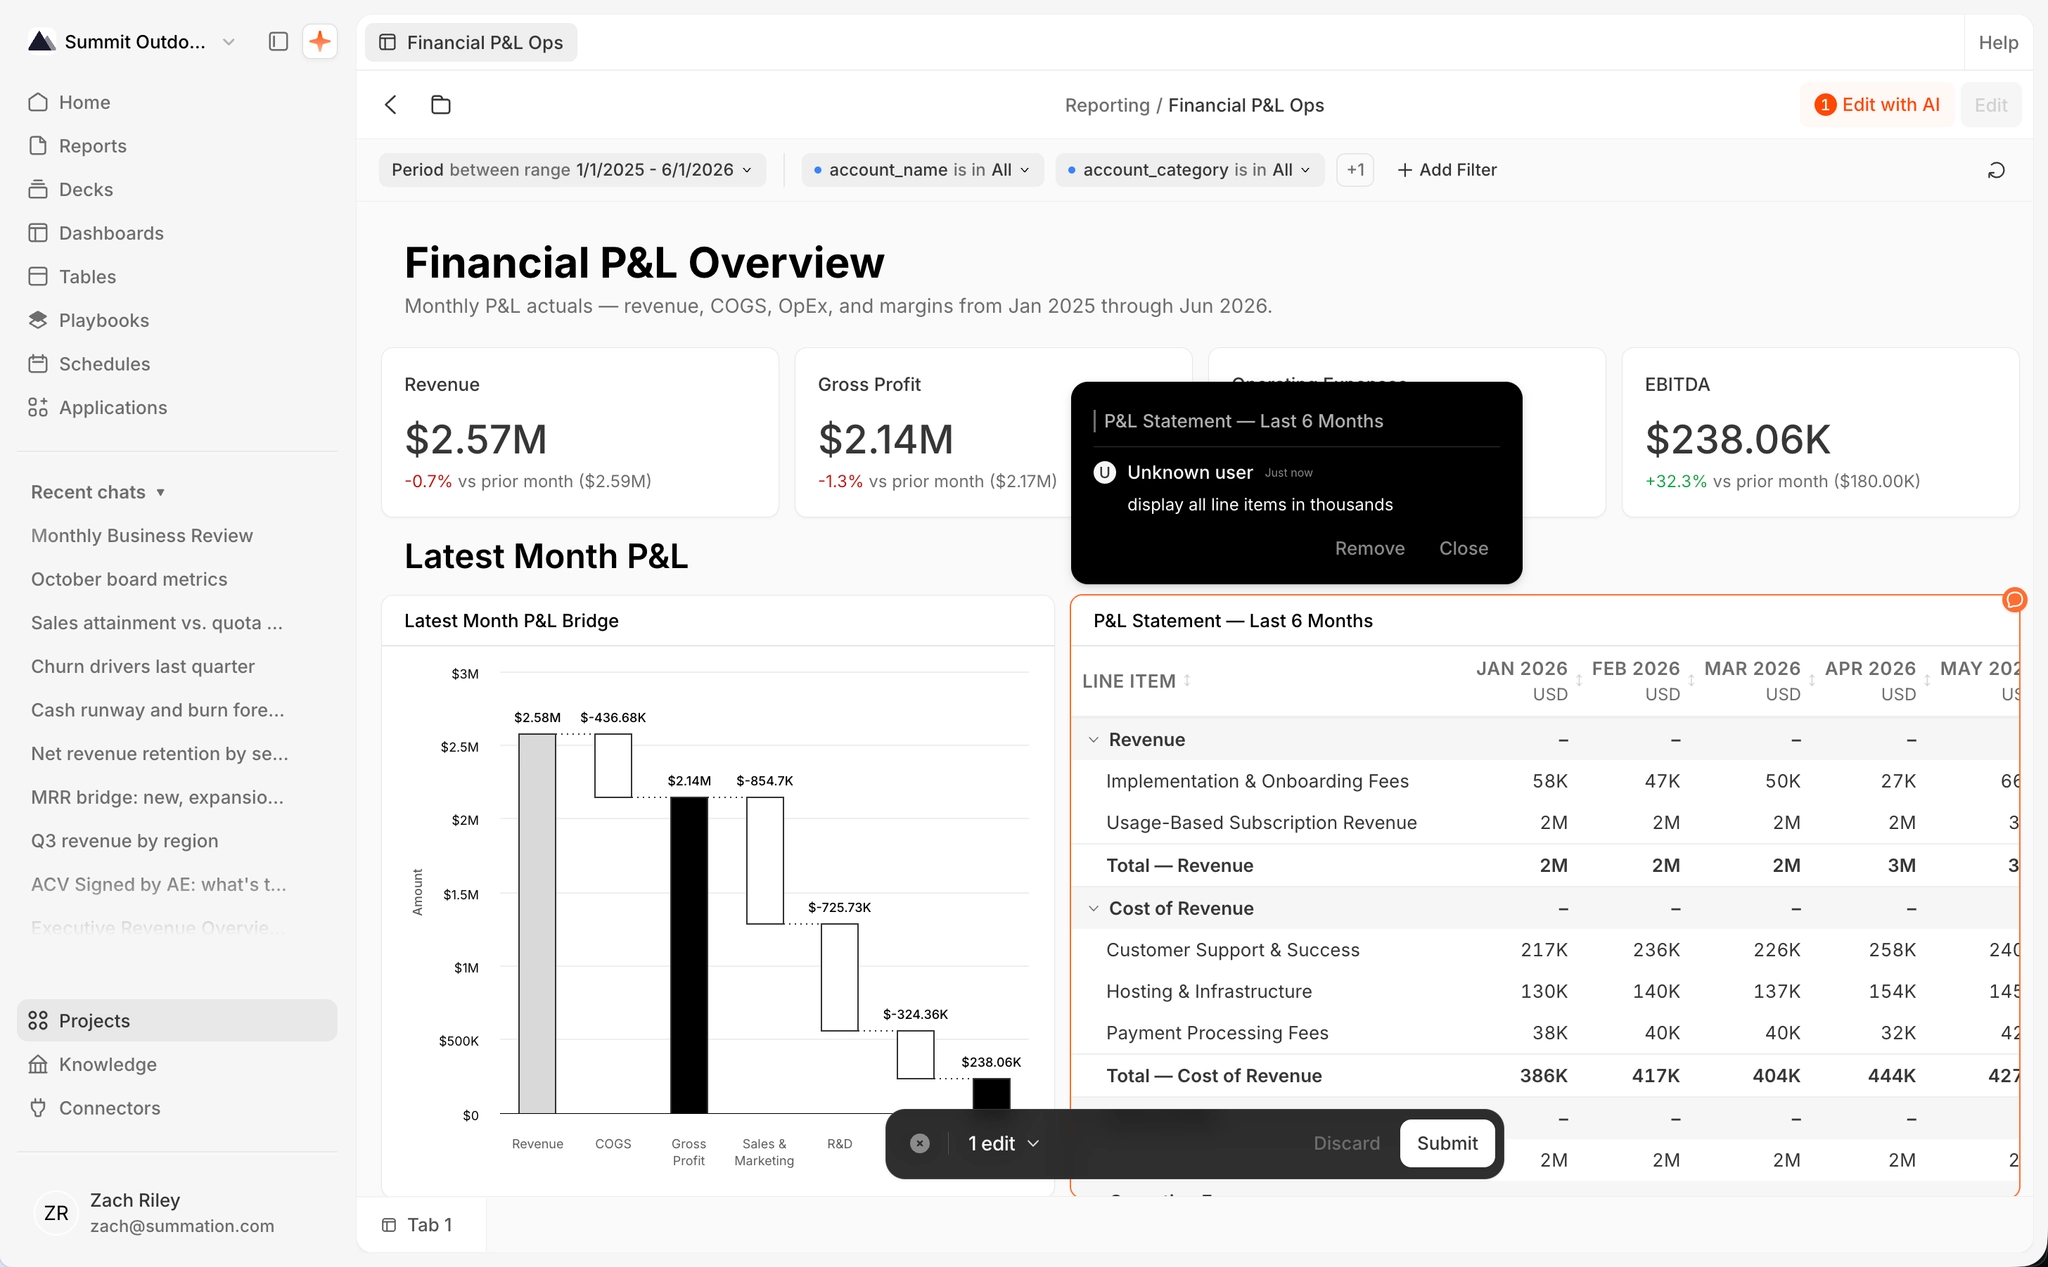Viewport: 2048px width, 1267px height.
Task: Click Remove in the comment popup
Action: tap(1369, 548)
